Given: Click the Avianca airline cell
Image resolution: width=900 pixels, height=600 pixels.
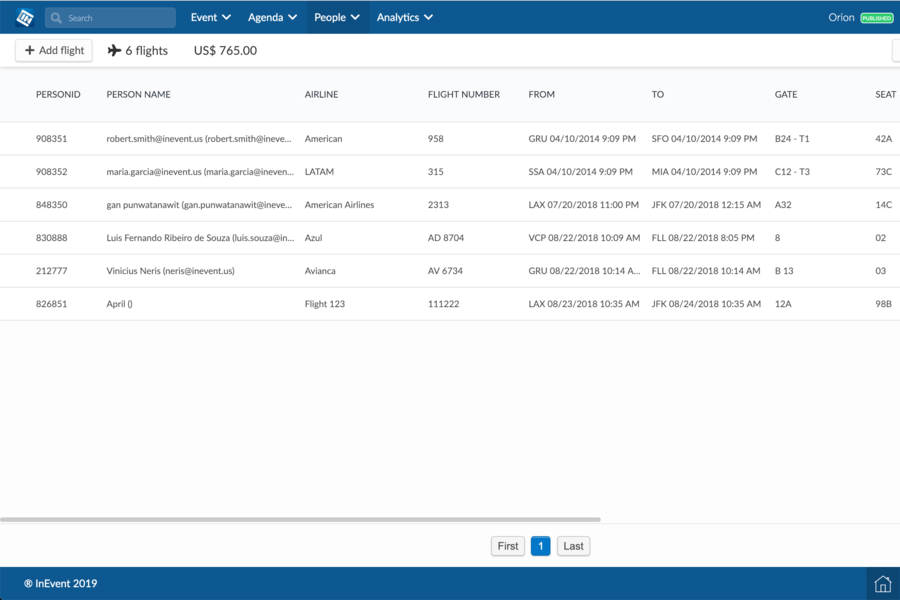Looking at the screenshot, I should 320,270.
